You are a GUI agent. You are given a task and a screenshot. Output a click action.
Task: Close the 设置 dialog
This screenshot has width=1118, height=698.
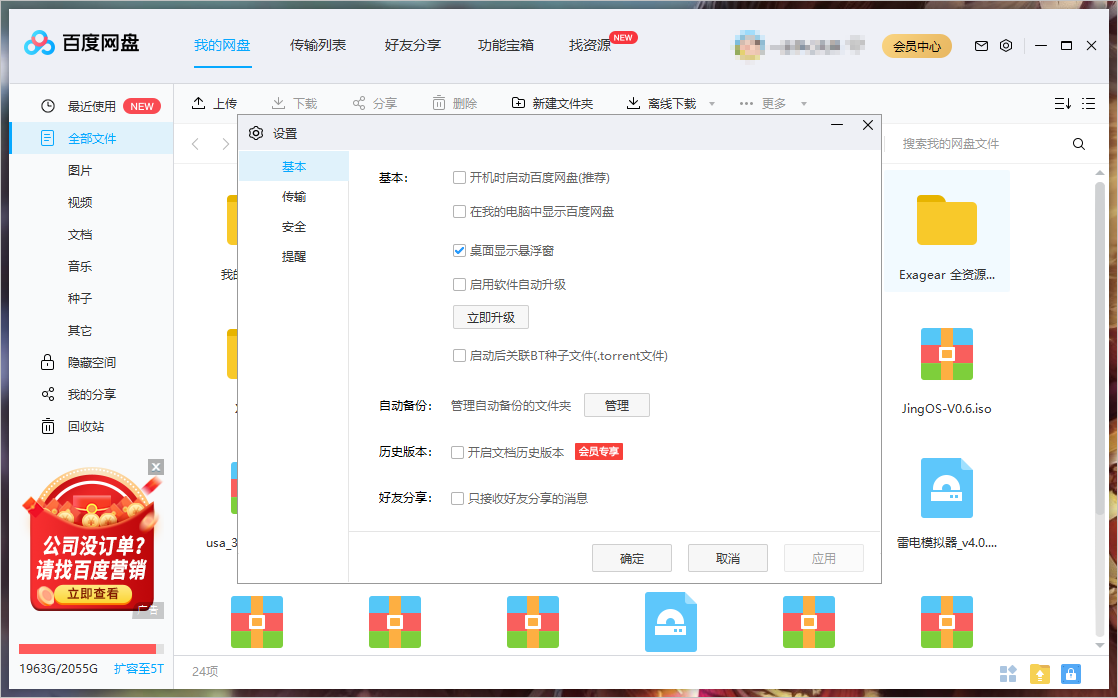pos(868,125)
